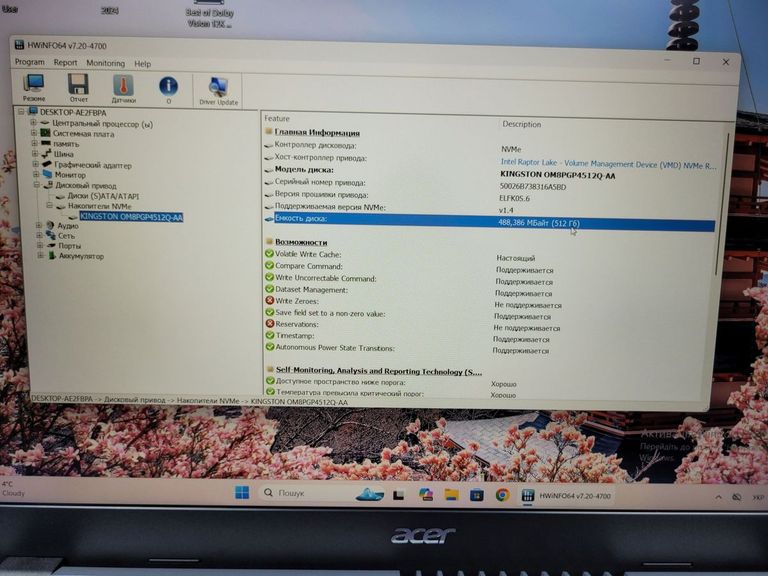Select Аудио in tree
This screenshot has width=768, height=576.
[68, 226]
